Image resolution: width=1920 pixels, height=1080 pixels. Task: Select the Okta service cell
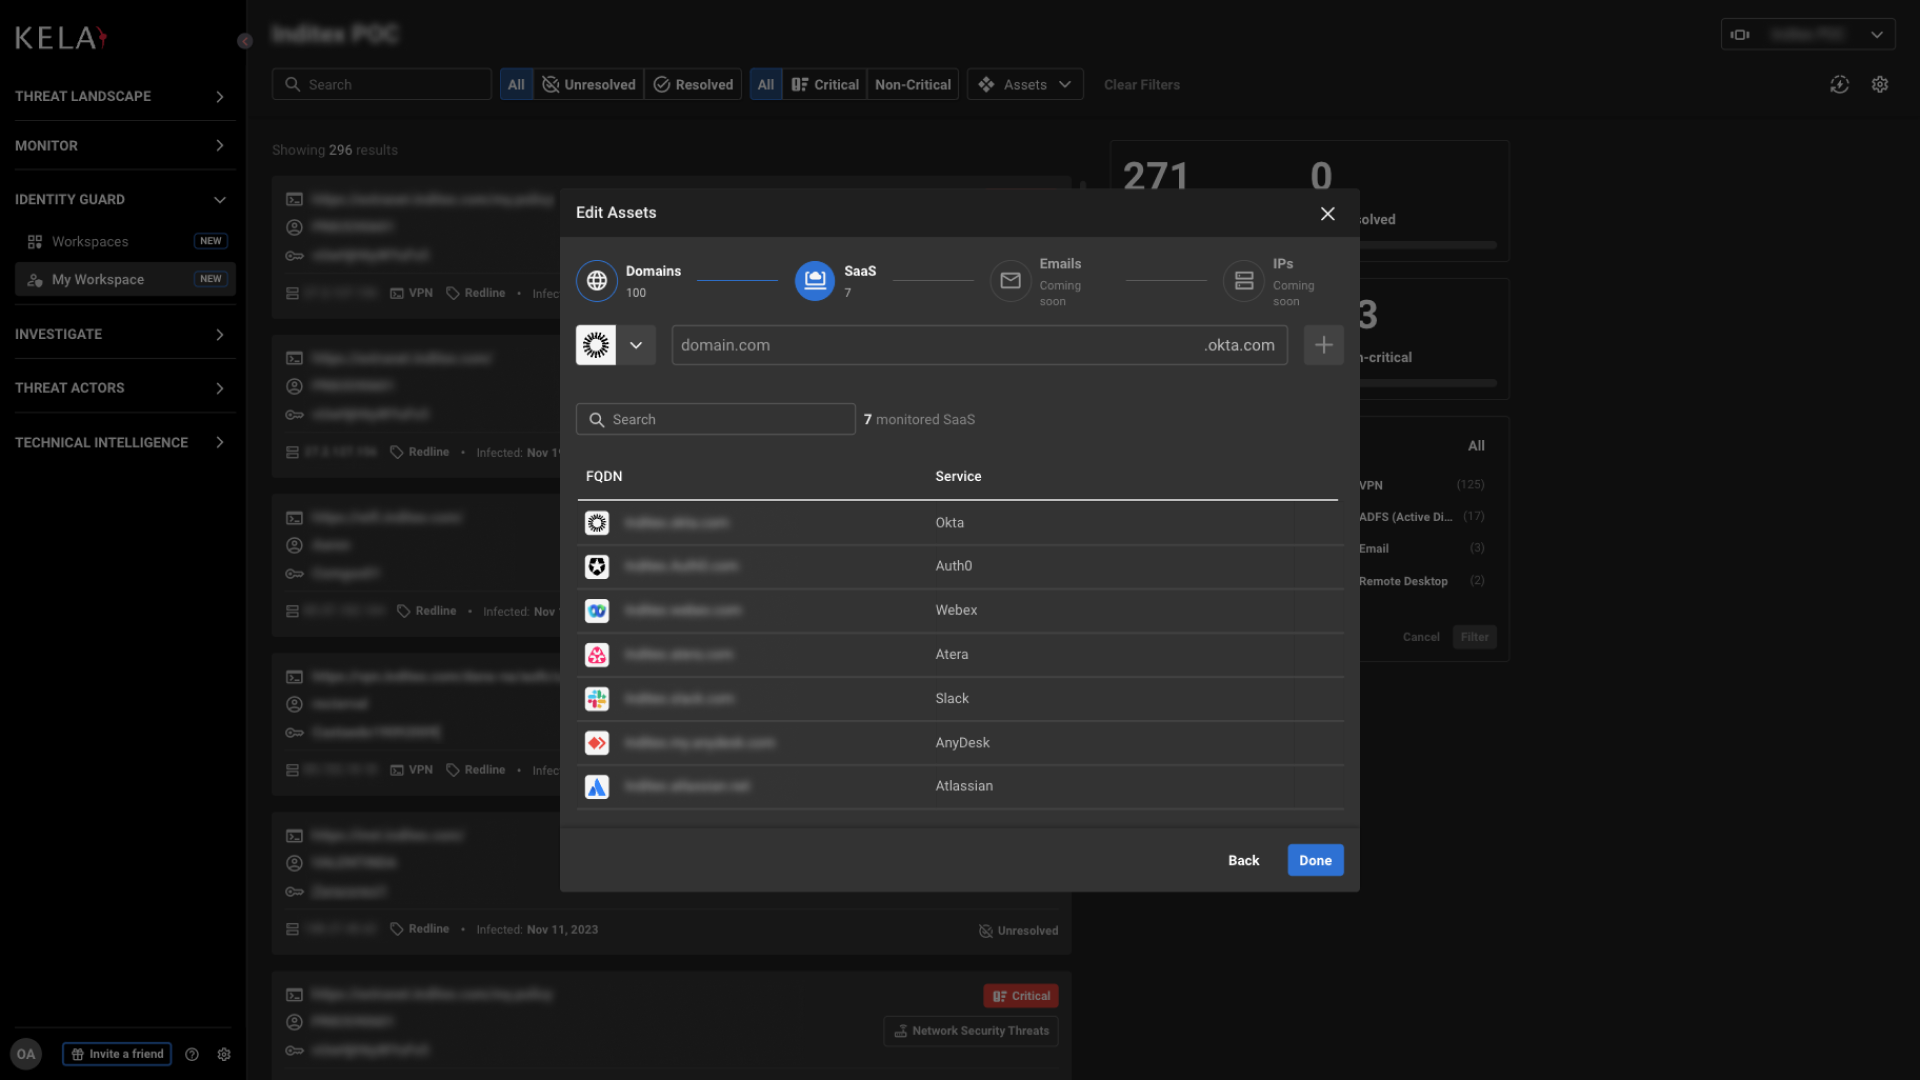pyautogui.click(x=950, y=523)
